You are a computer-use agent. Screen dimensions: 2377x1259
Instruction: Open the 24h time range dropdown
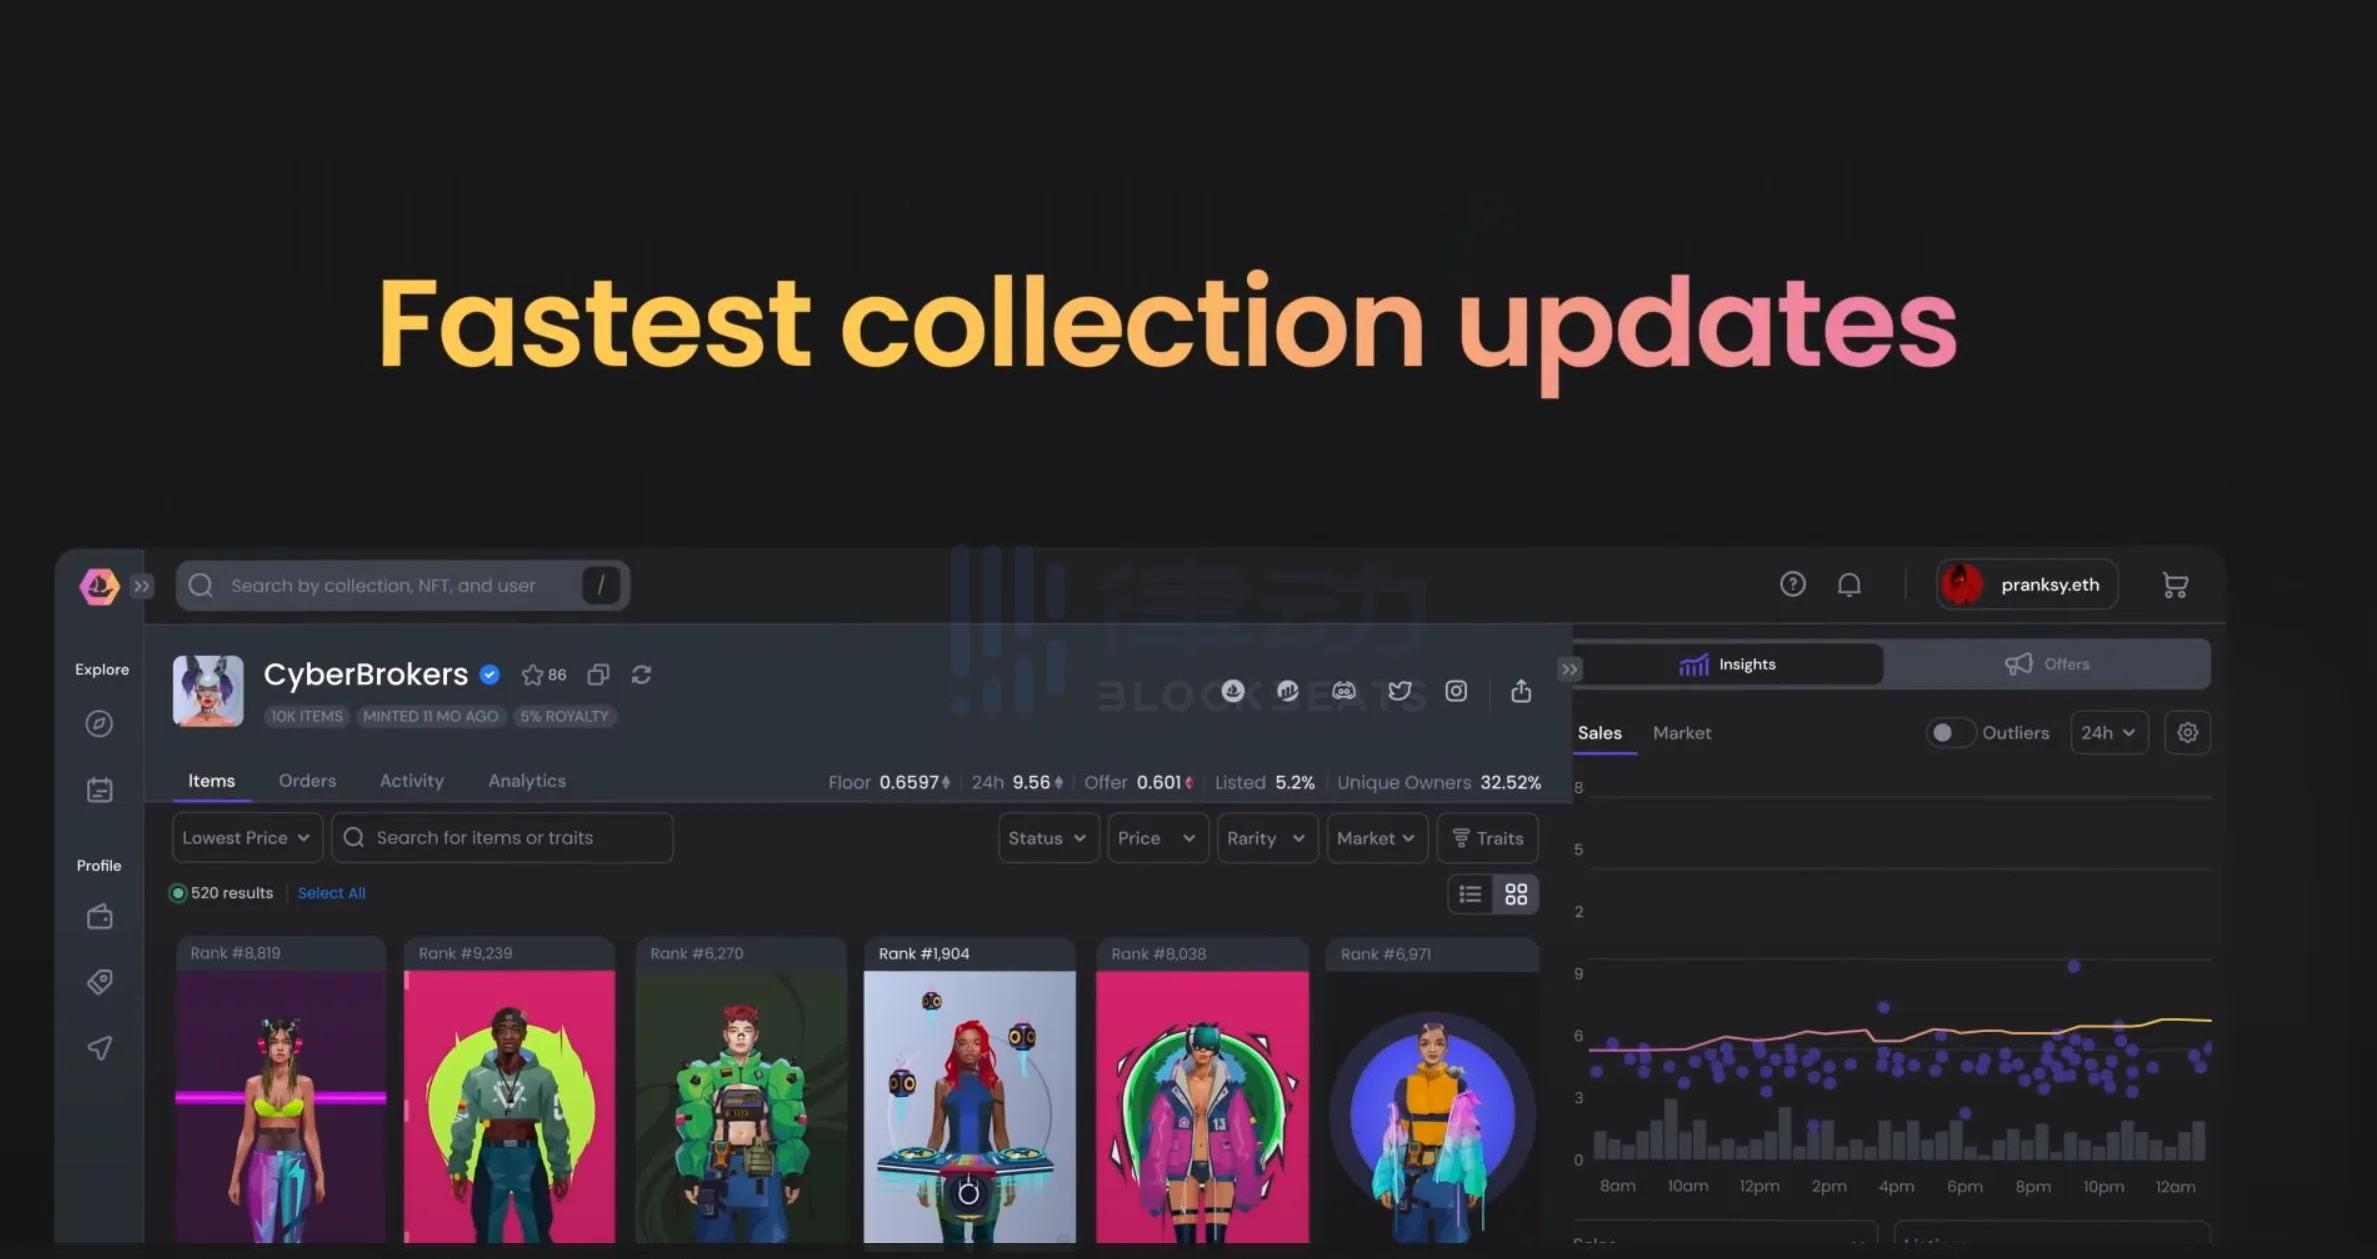(2109, 733)
